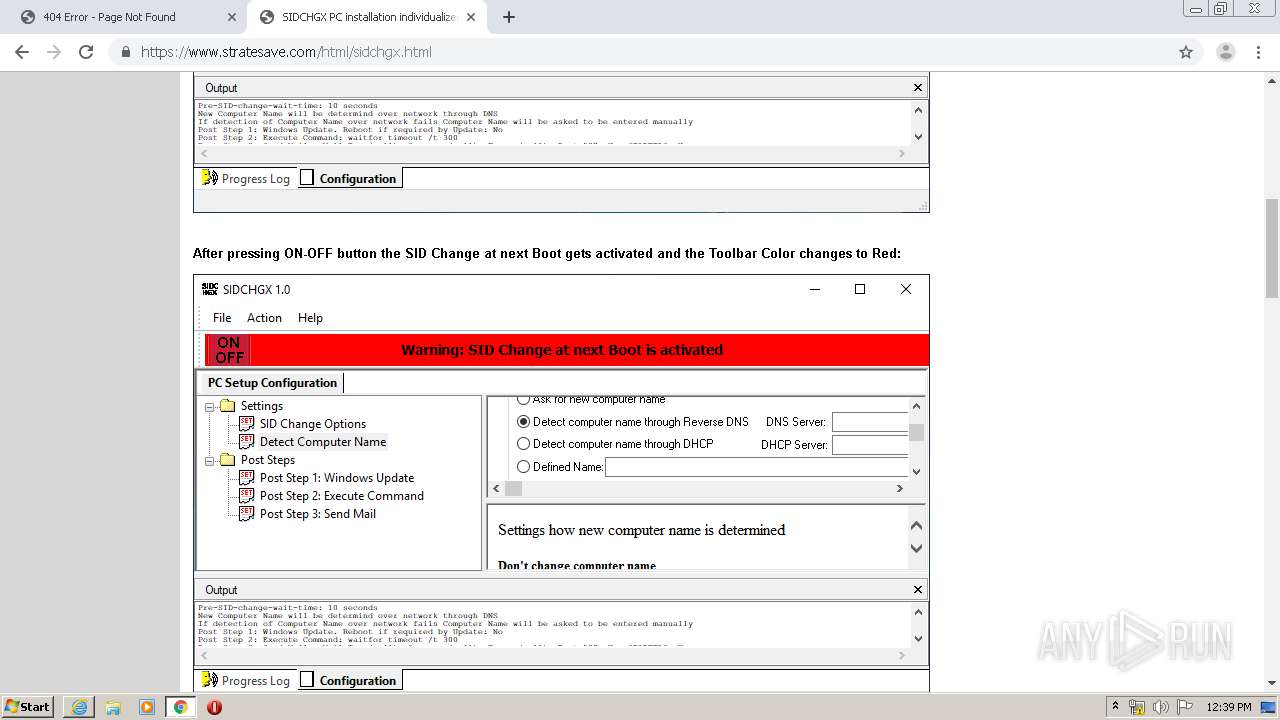Click the Post Step 2 item icon
This screenshot has height=720, width=1280.
246,496
